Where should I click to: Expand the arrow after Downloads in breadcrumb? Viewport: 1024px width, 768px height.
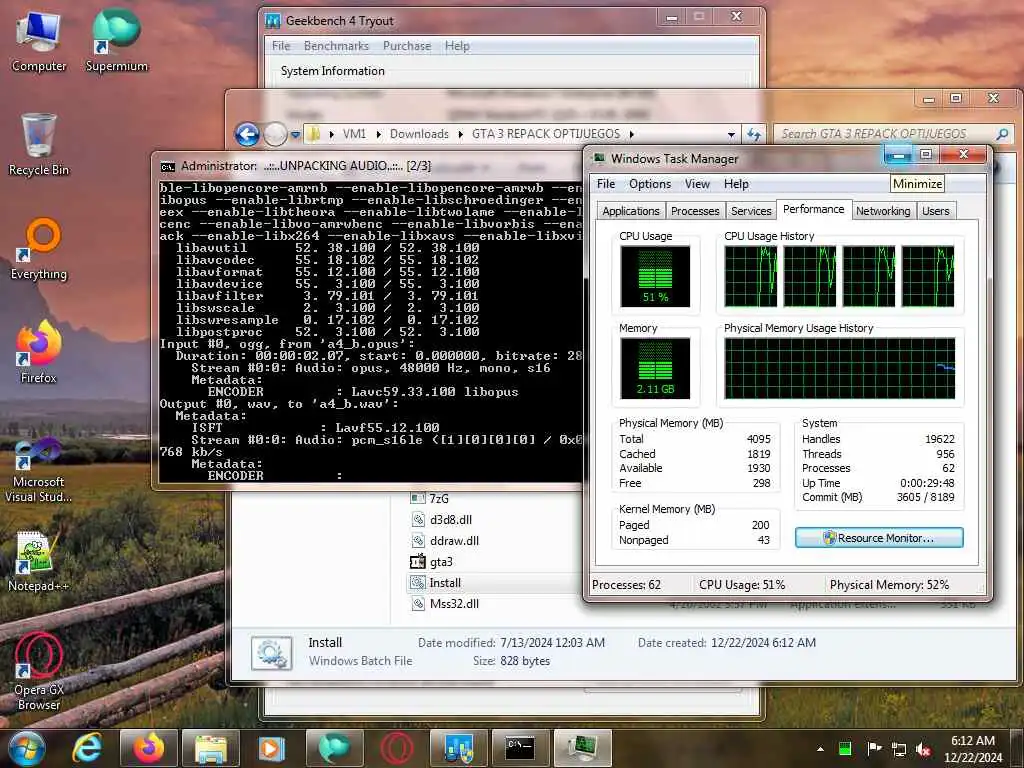[x=460, y=134]
